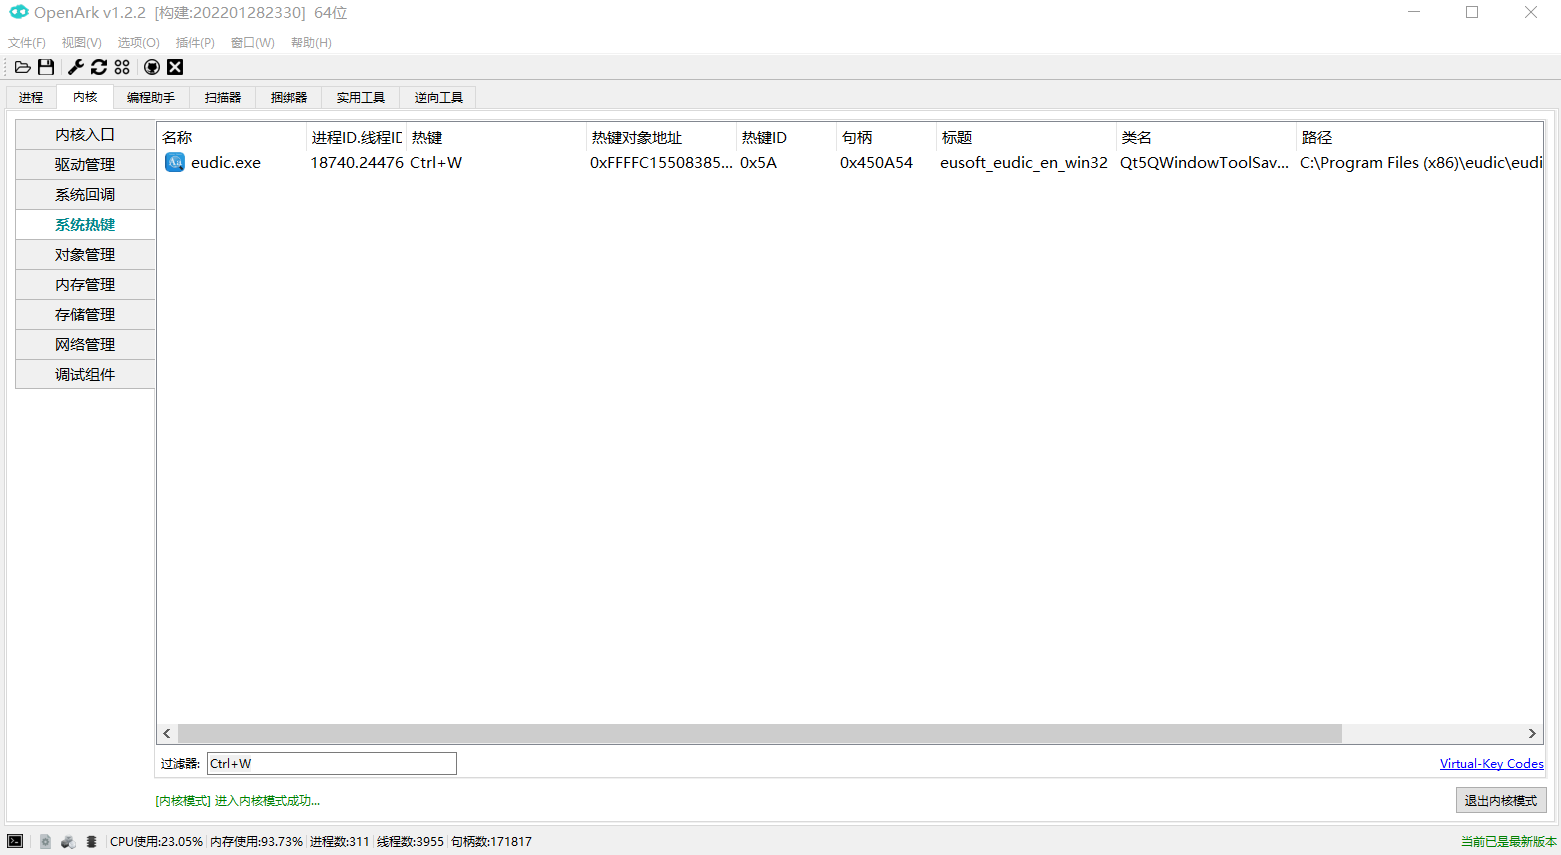Click the 热键ID column header
Screen dimensions: 1561x855
786,137
